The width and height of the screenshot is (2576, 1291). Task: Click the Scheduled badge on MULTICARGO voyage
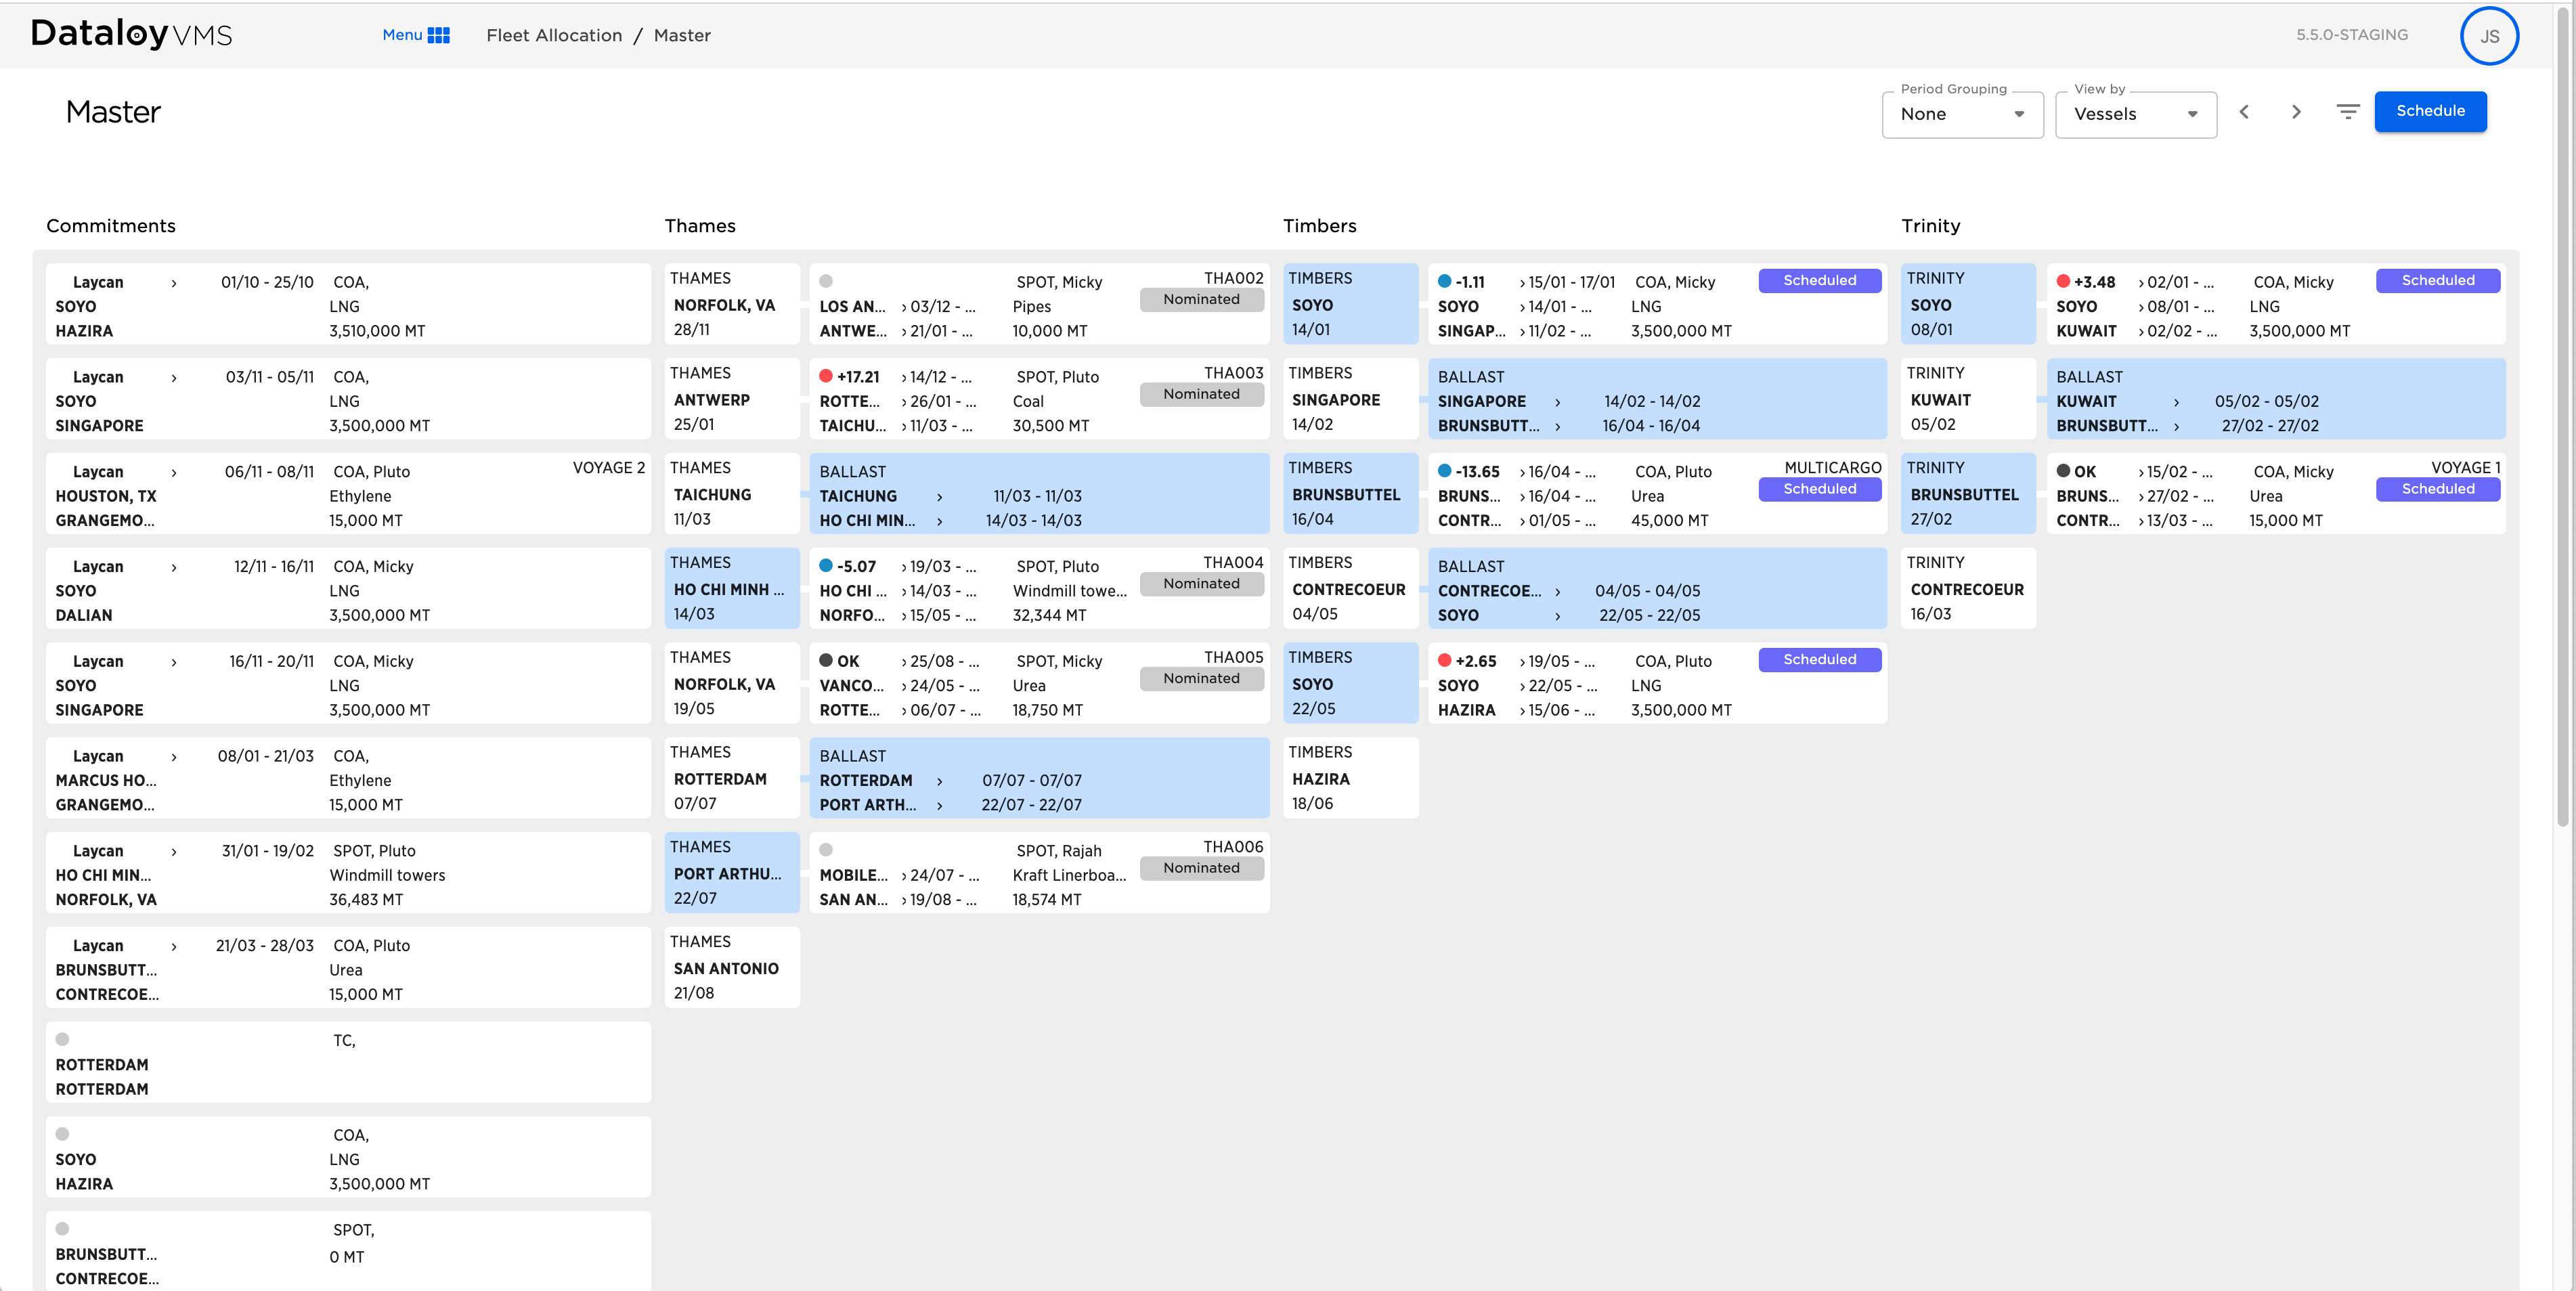1819,489
